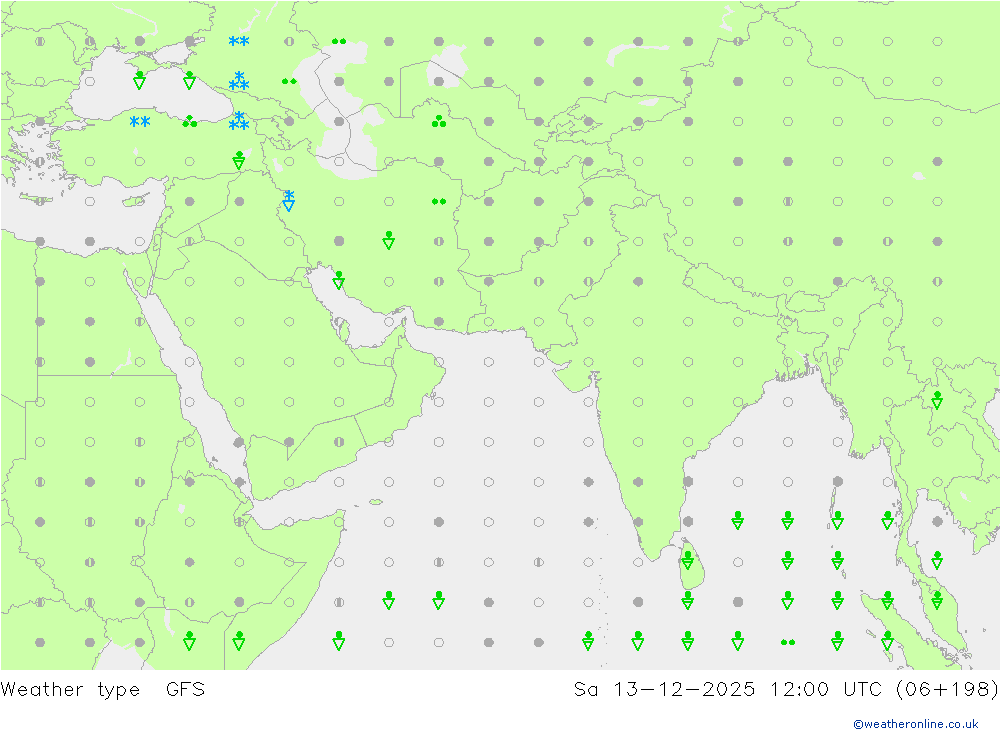Select the shower symbol on the Myanmar-Thailand border
The height and width of the screenshot is (733, 1000).
click(937, 400)
